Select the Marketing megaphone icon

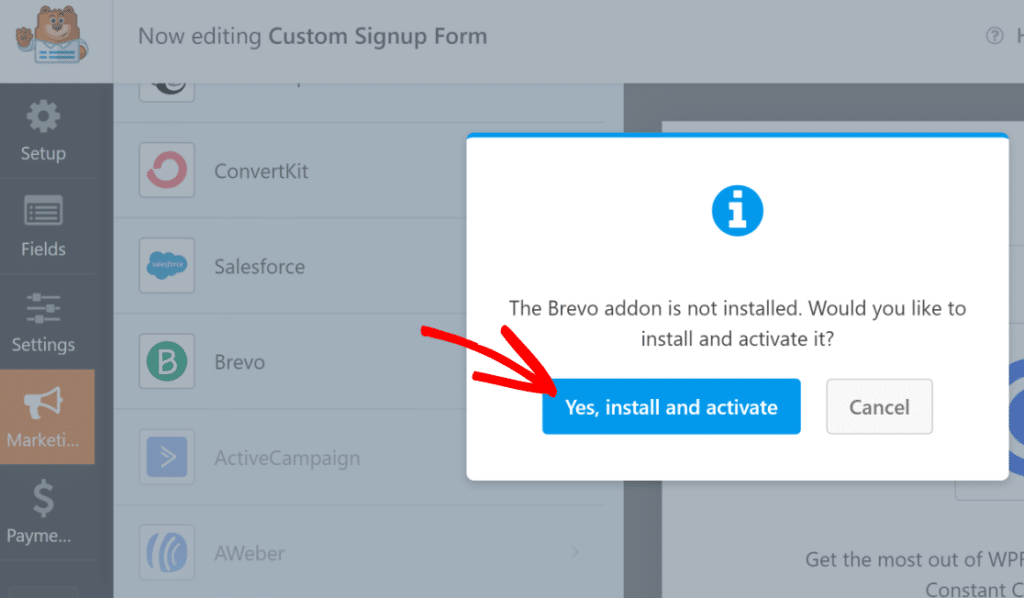click(41, 399)
